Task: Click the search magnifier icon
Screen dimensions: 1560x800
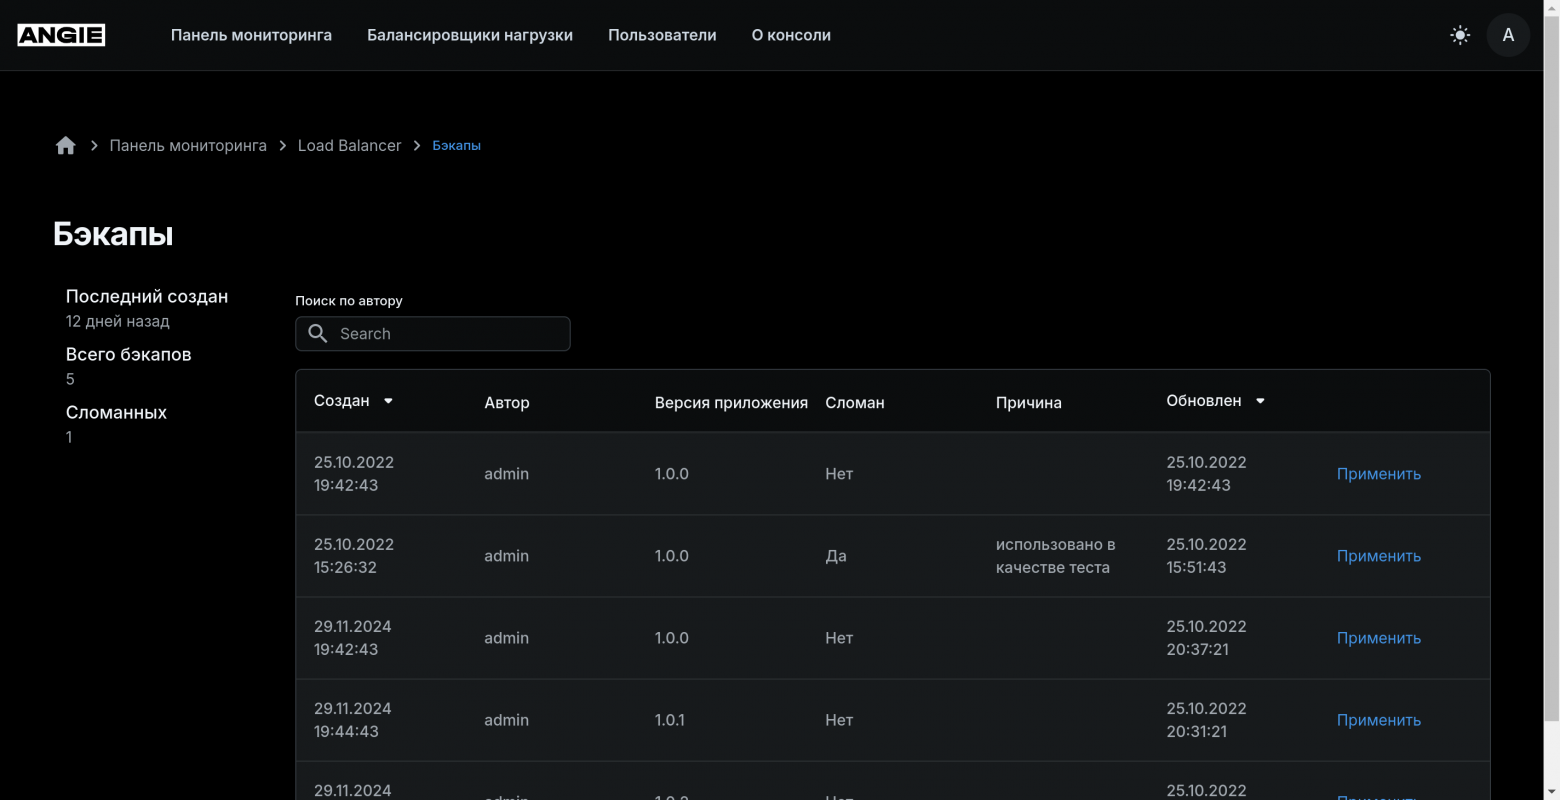Action: (x=318, y=334)
